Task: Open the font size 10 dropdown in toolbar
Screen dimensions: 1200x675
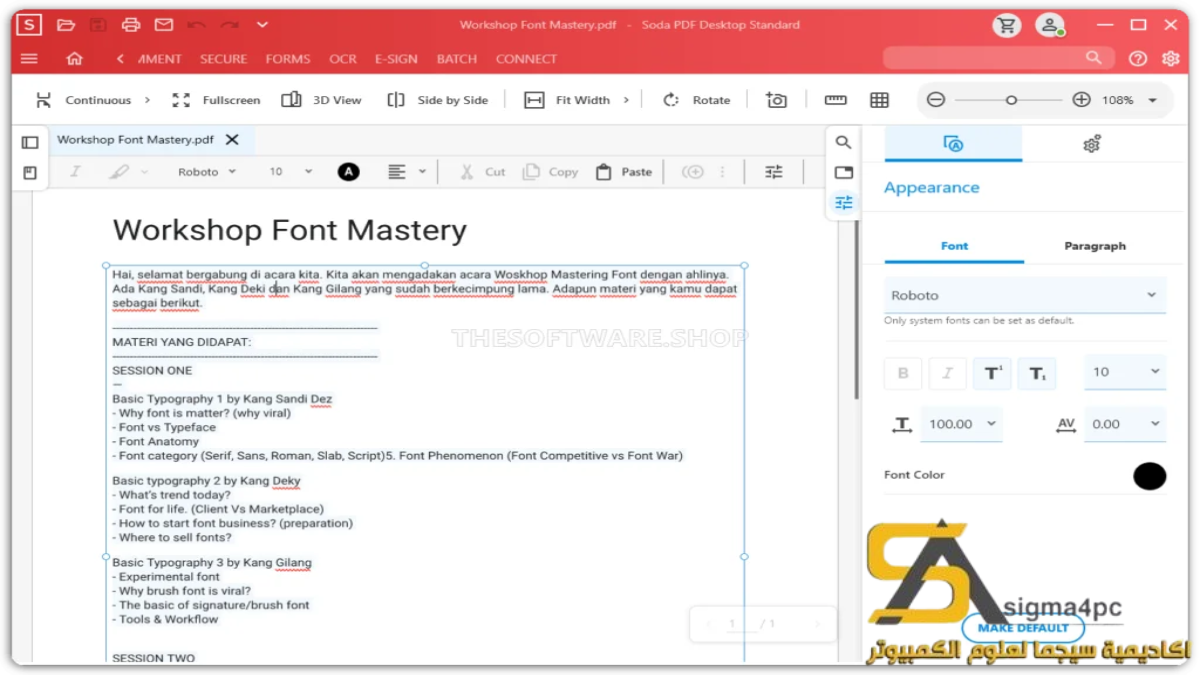Action: [290, 172]
